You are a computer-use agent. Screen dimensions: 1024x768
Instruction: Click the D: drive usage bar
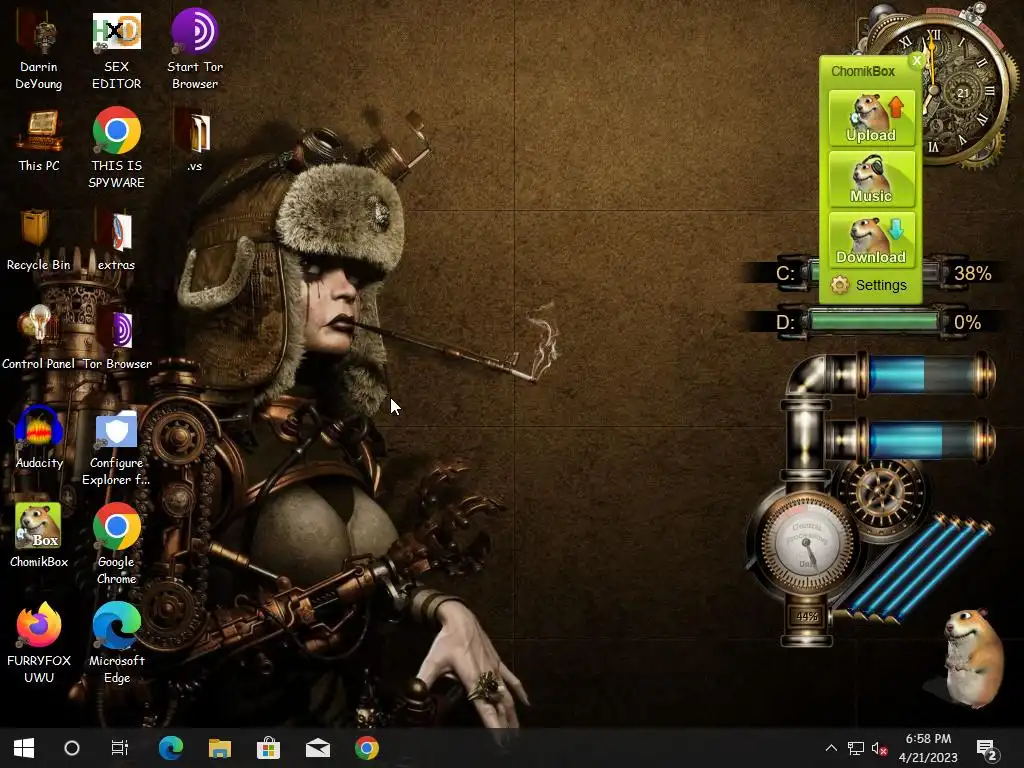[x=873, y=322]
